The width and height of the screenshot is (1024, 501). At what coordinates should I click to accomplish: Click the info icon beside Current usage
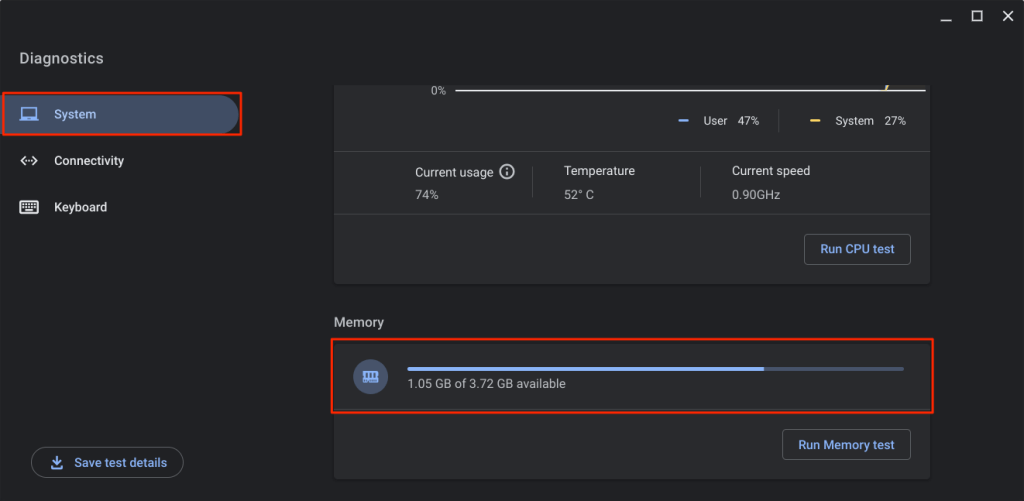click(x=507, y=172)
